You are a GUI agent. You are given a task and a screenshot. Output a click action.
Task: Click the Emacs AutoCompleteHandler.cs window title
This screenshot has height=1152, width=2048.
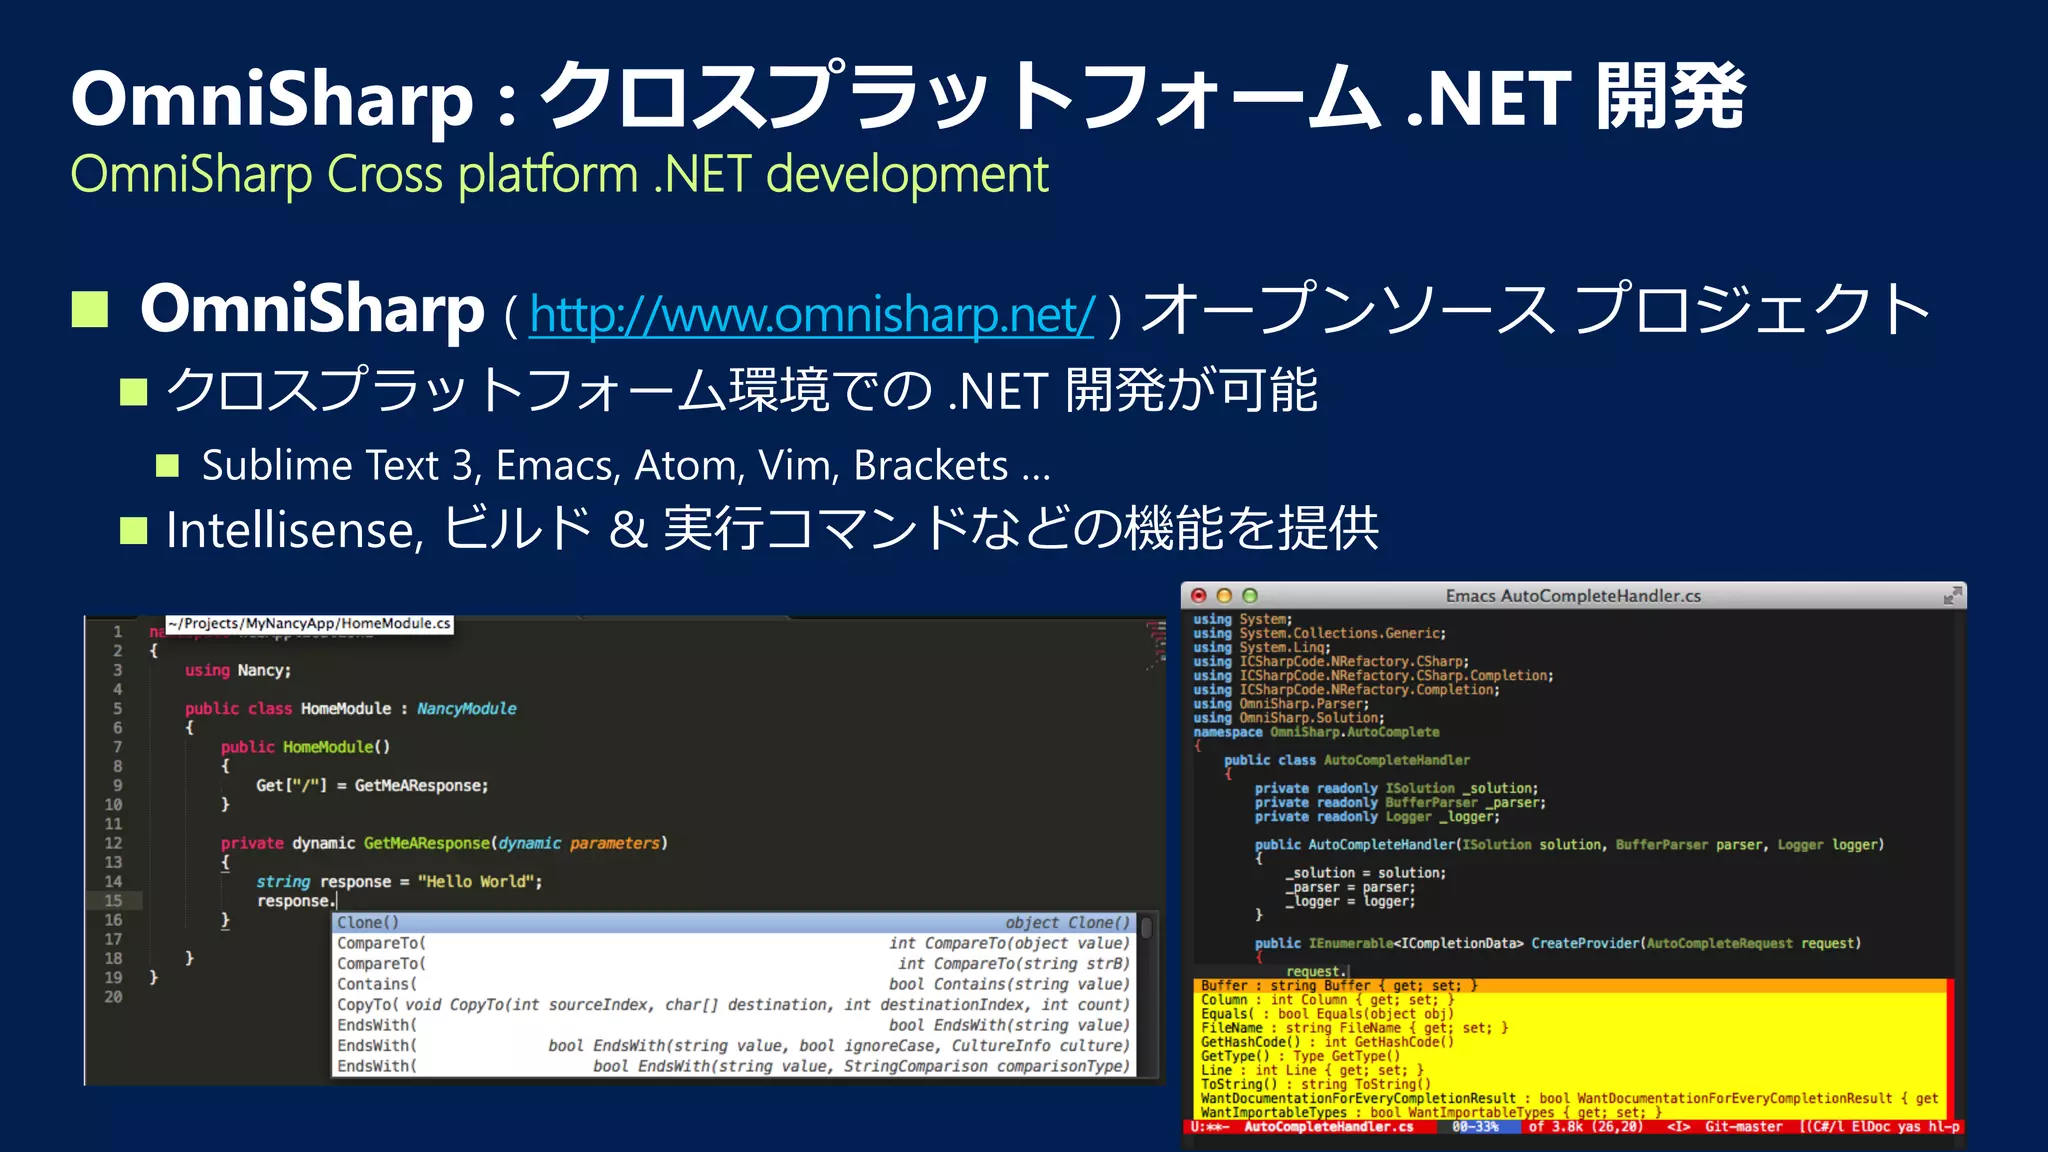[x=1573, y=596]
